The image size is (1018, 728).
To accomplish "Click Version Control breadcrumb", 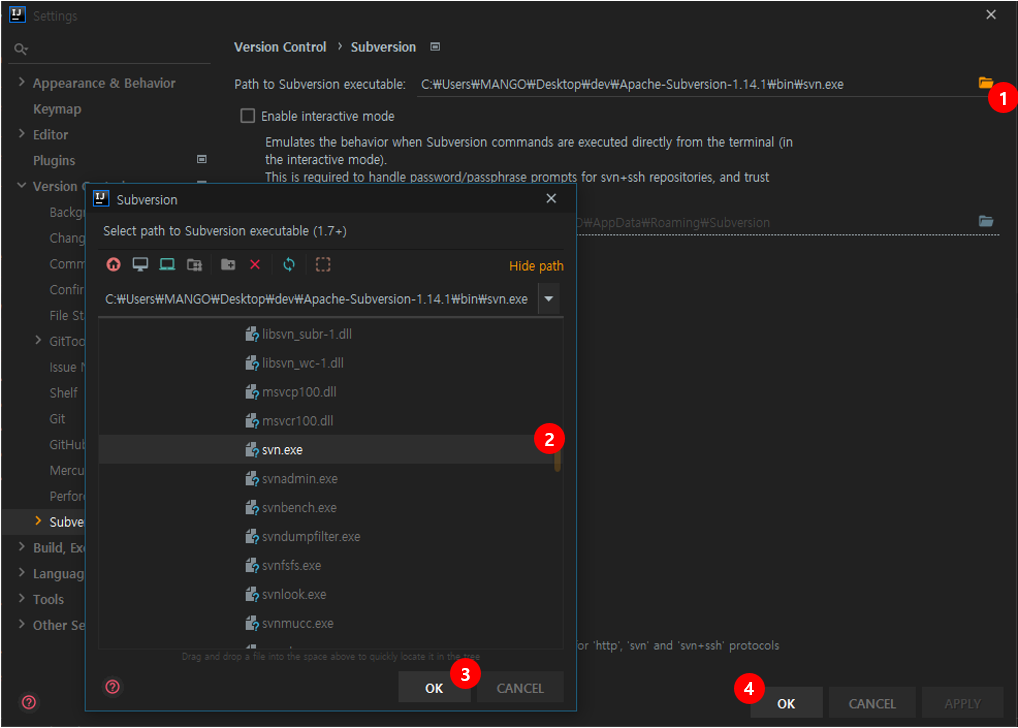I will [280, 47].
